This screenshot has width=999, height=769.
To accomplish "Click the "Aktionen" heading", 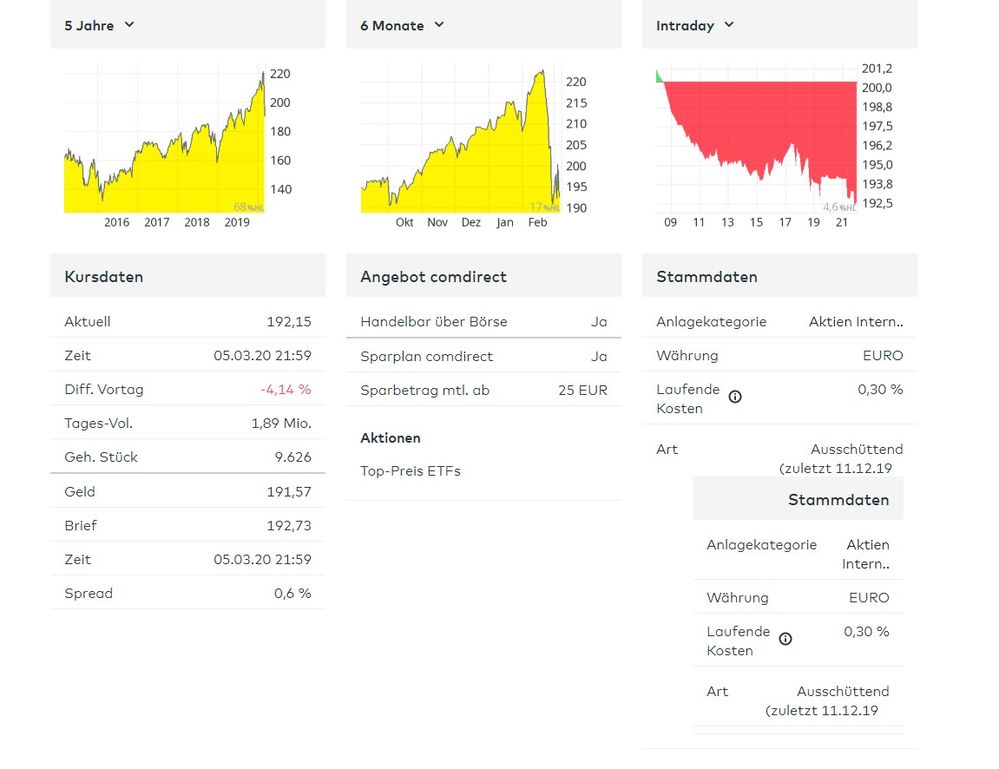I will pyautogui.click(x=390, y=438).
